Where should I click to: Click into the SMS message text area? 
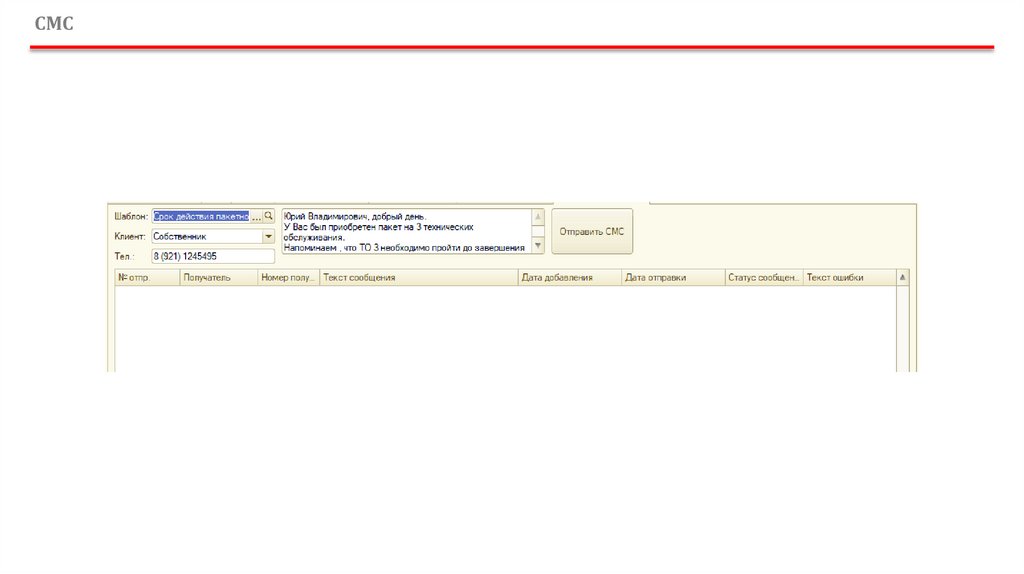[407, 232]
